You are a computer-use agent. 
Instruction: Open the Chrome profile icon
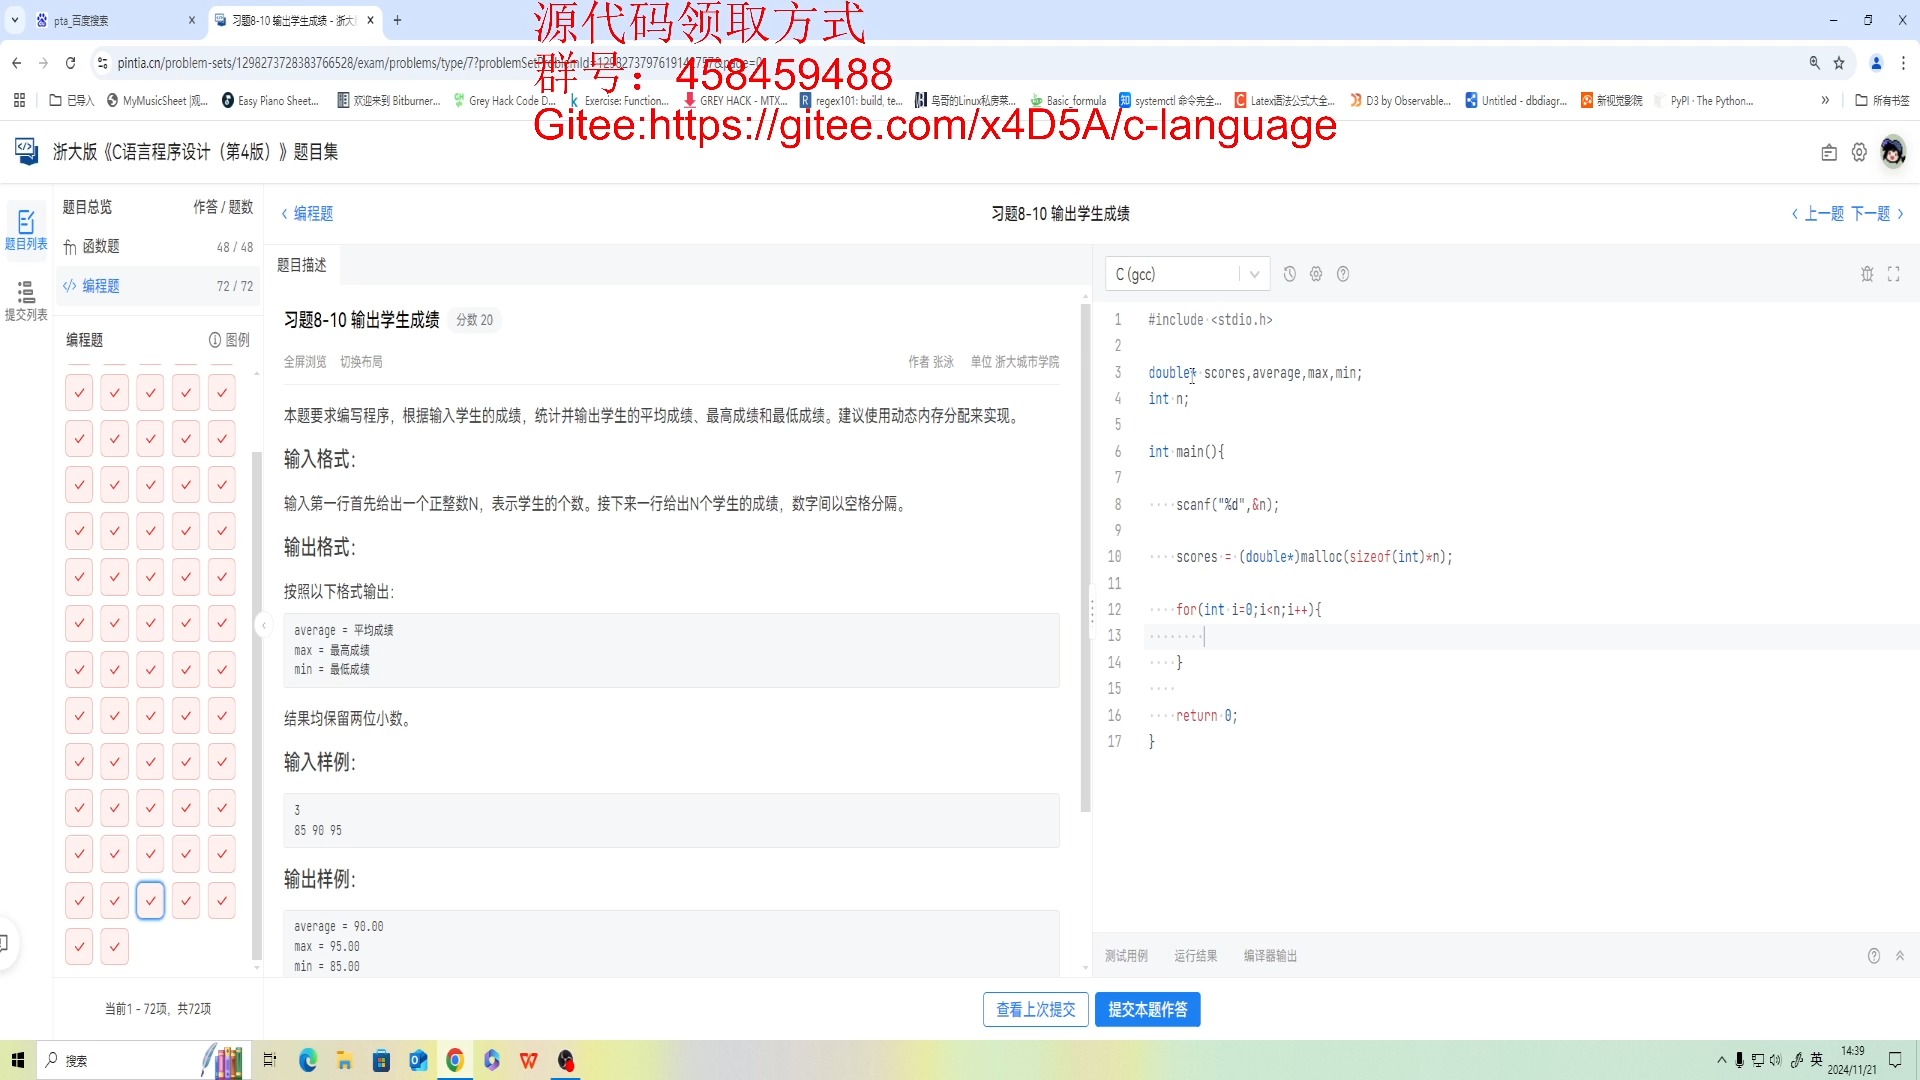click(1876, 63)
